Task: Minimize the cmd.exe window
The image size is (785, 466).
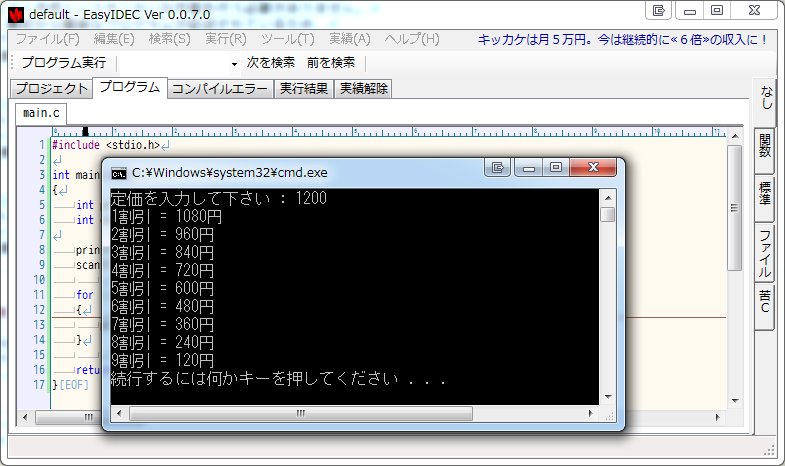Action: coord(529,167)
